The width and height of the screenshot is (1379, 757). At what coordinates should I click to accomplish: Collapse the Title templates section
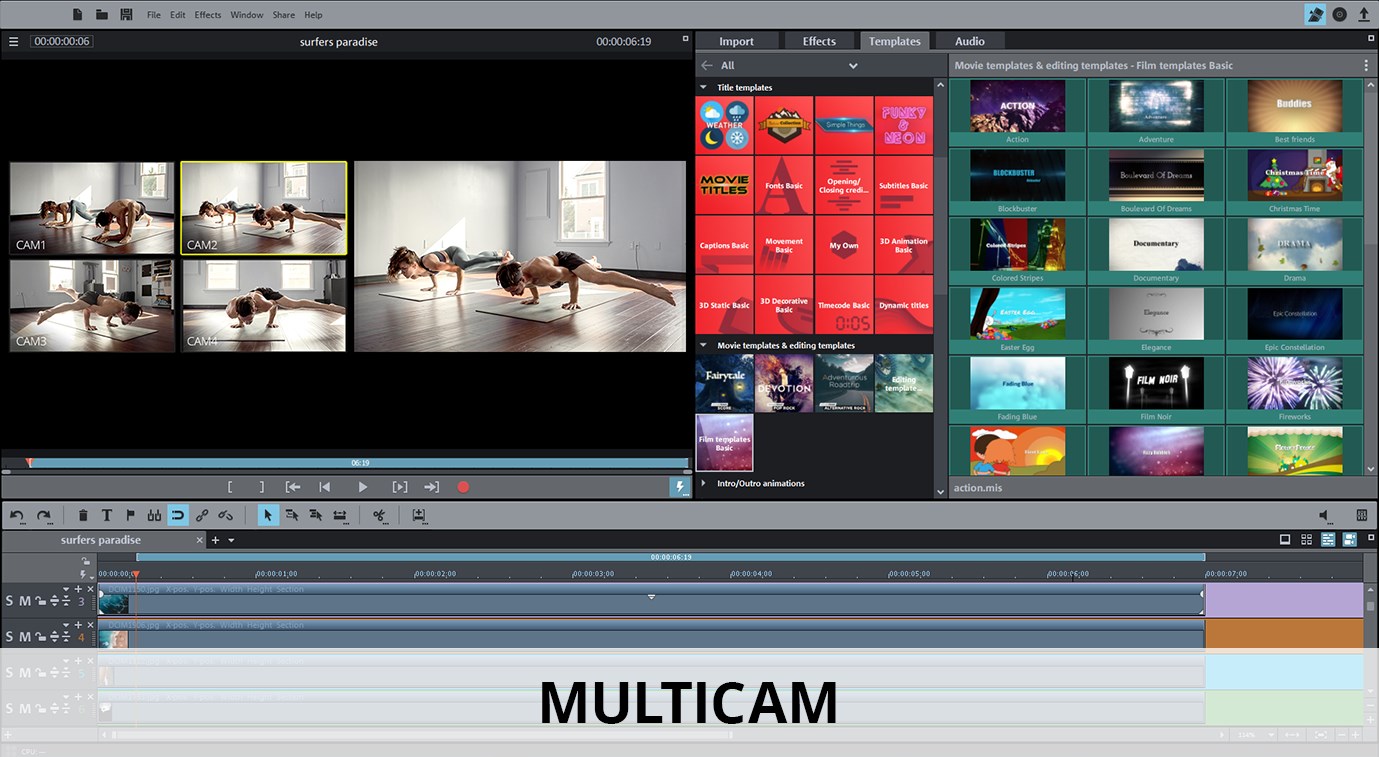tap(703, 87)
